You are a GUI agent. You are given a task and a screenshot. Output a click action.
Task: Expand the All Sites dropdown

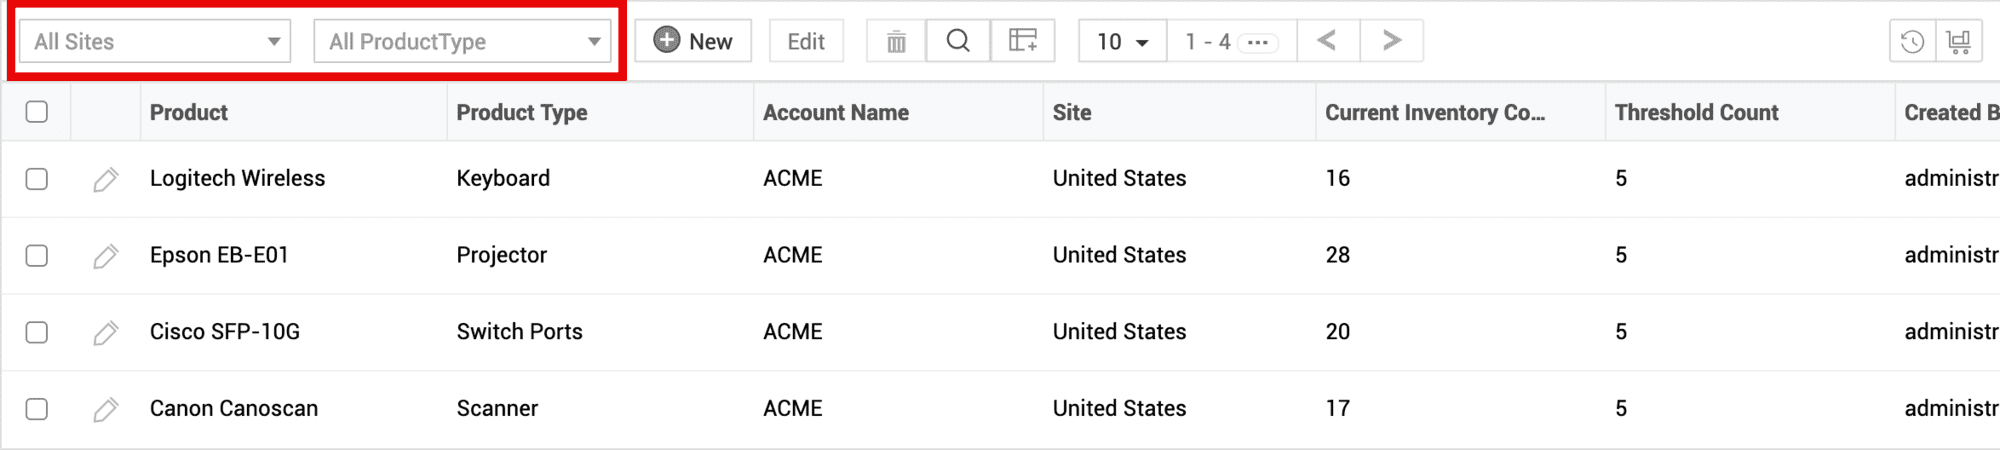(155, 42)
